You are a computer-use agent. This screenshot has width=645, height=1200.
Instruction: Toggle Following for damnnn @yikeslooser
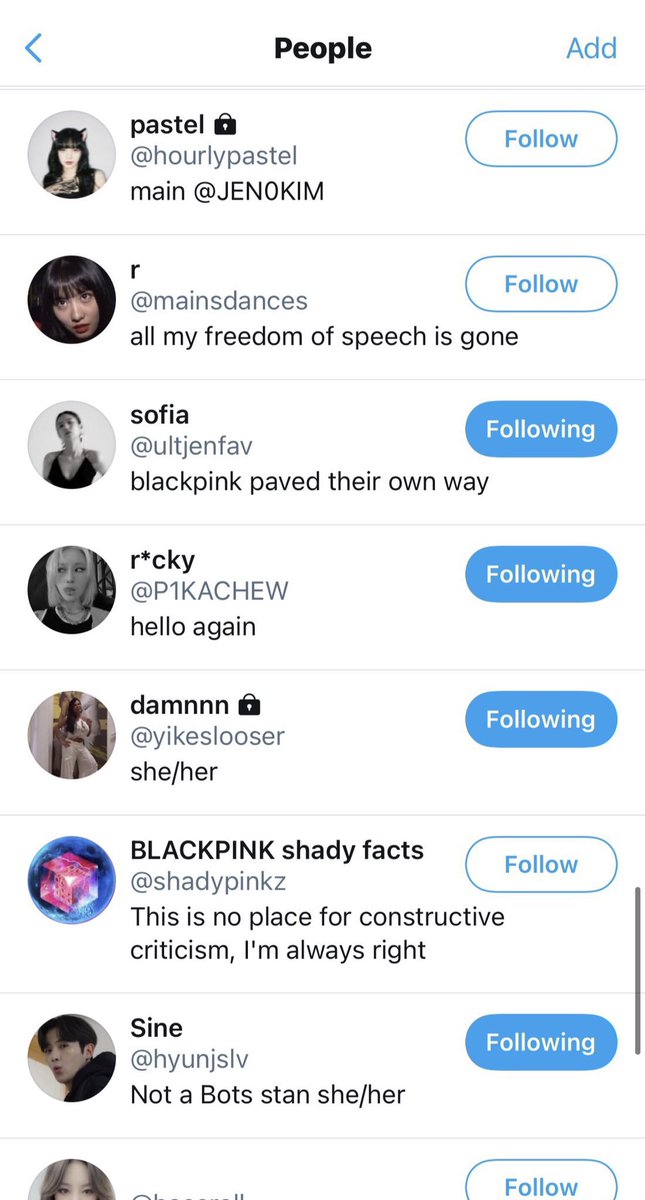541,719
